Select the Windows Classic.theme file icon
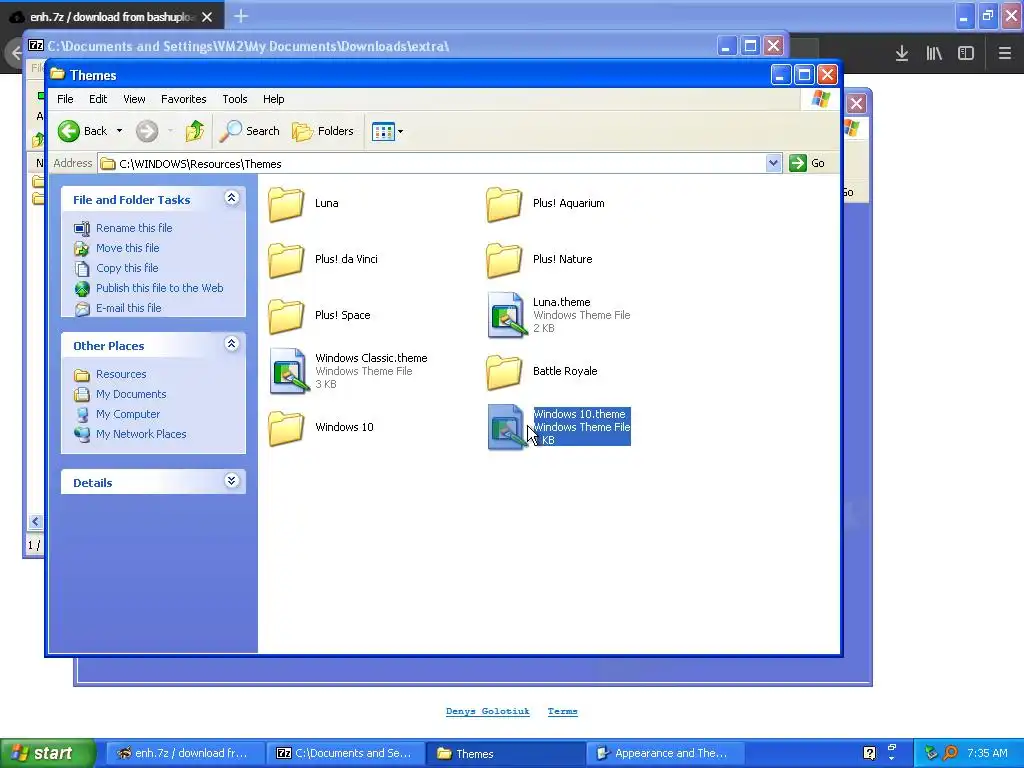Screen dimensions: 1024x768 click(289, 371)
